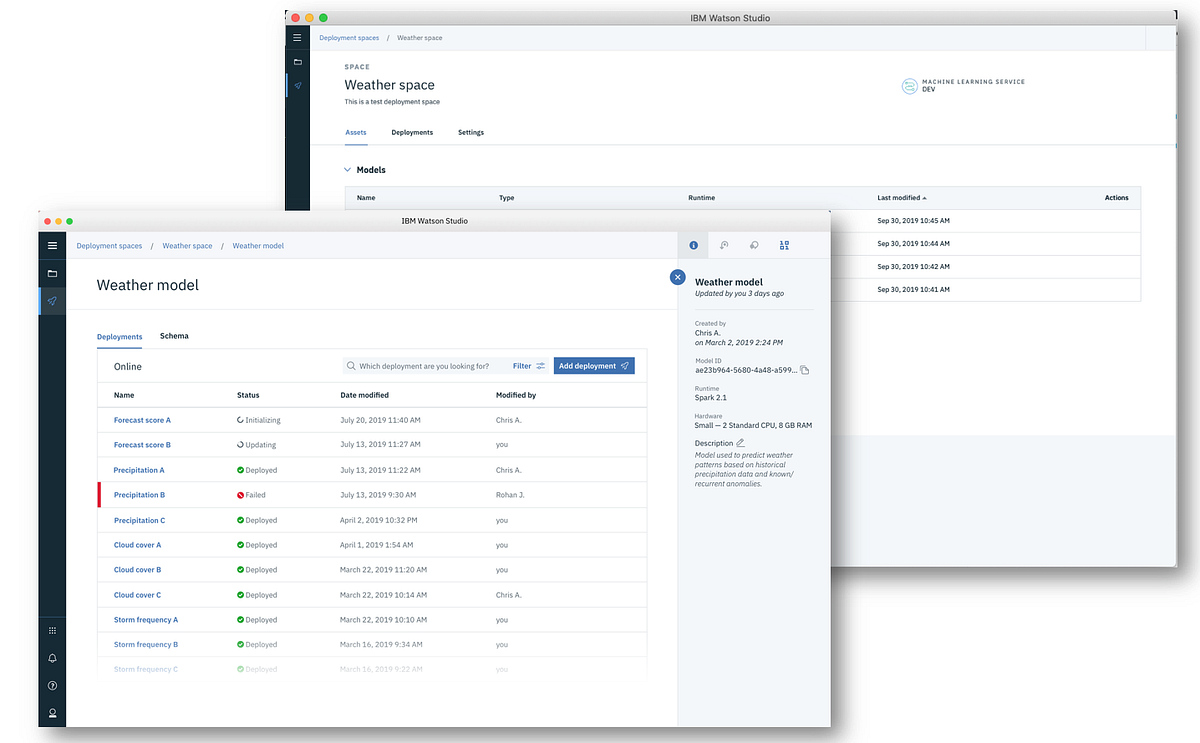Copy the Model ID using copy icon
The width and height of the screenshot is (1200, 743).
point(806,369)
